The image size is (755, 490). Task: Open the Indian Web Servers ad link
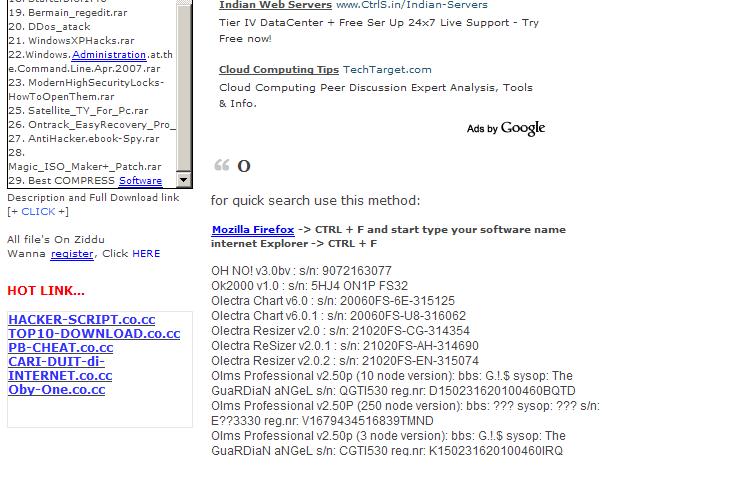click(x=275, y=5)
